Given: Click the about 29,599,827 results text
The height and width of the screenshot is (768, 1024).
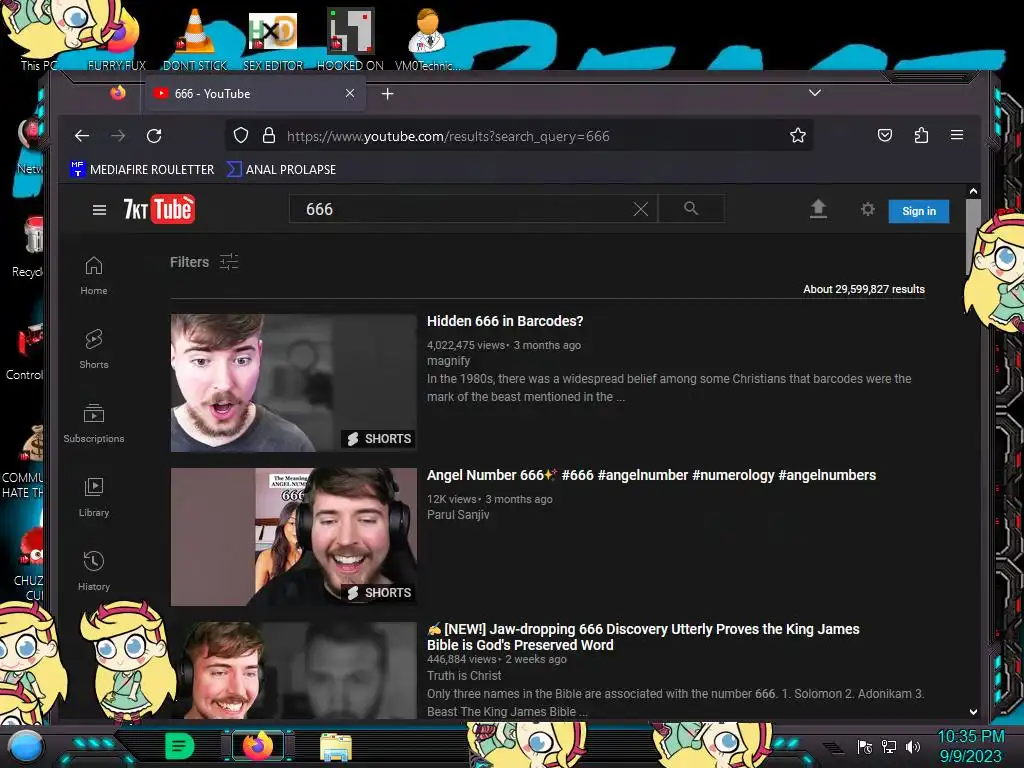Looking at the screenshot, I should pyautogui.click(x=863, y=289).
